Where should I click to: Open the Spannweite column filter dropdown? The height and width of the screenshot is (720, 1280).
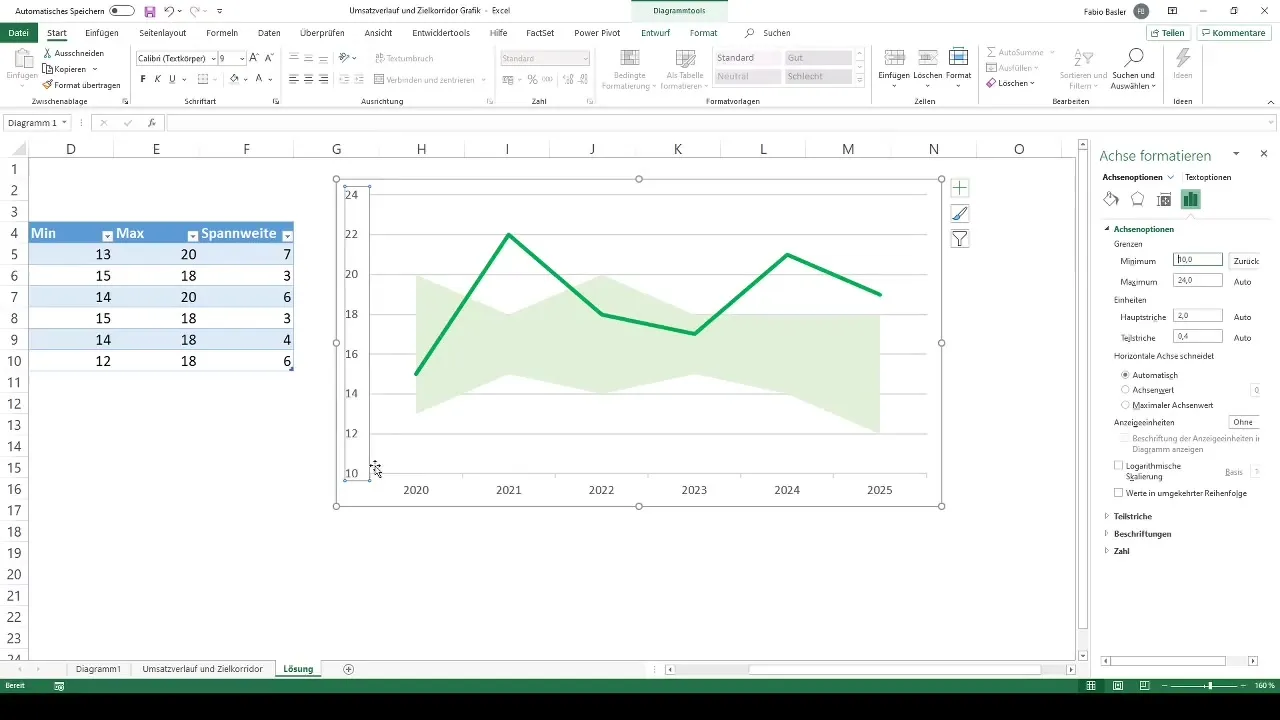pyautogui.click(x=287, y=235)
